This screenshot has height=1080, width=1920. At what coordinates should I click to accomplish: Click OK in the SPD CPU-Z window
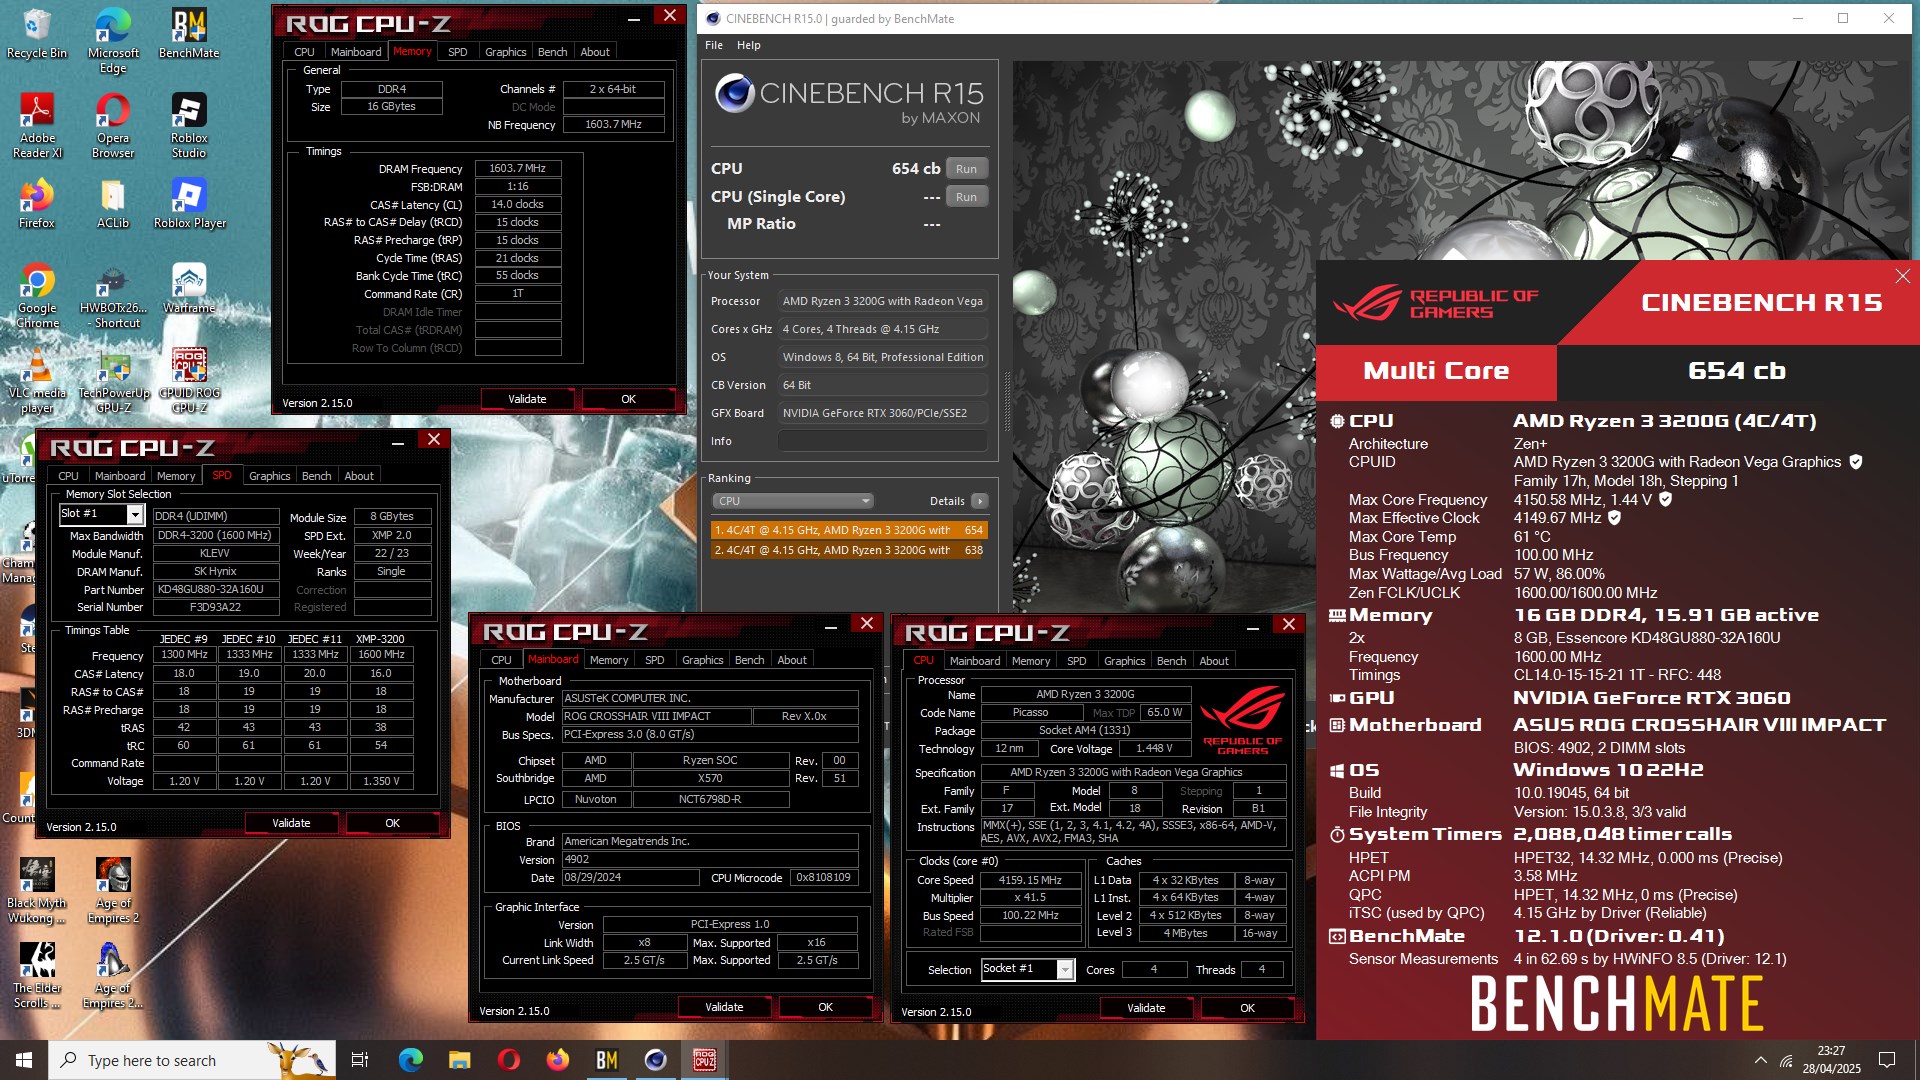392,823
